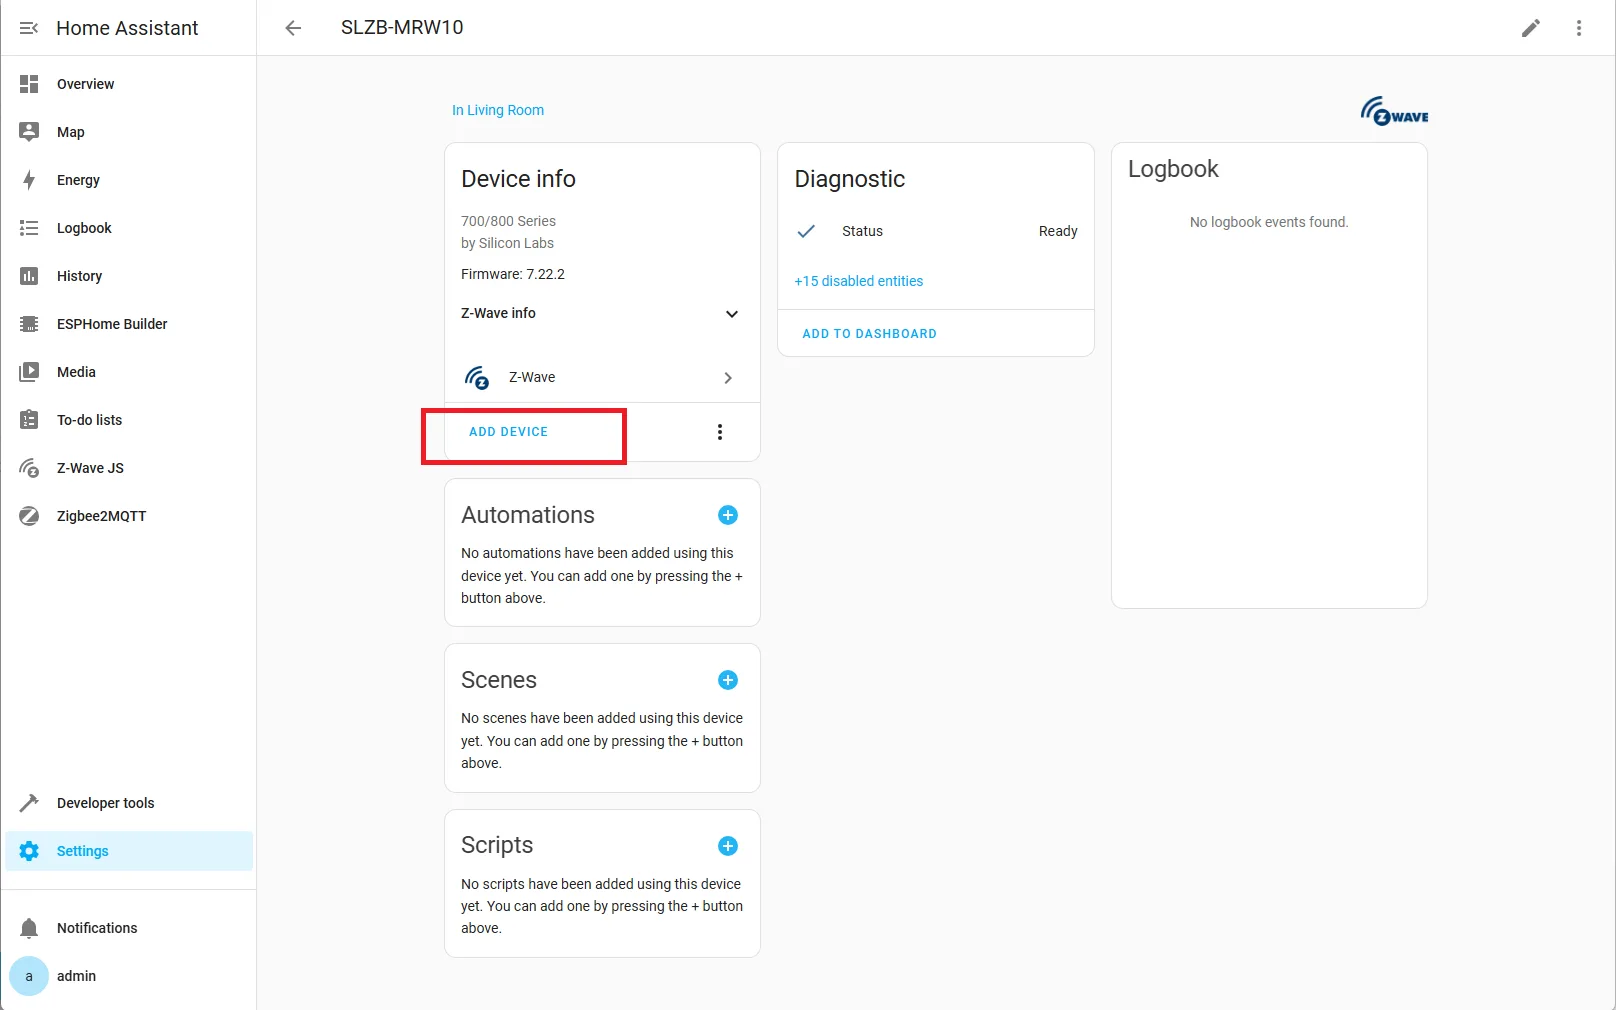Open Developer tools
This screenshot has height=1010, width=1616.
[x=105, y=802]
